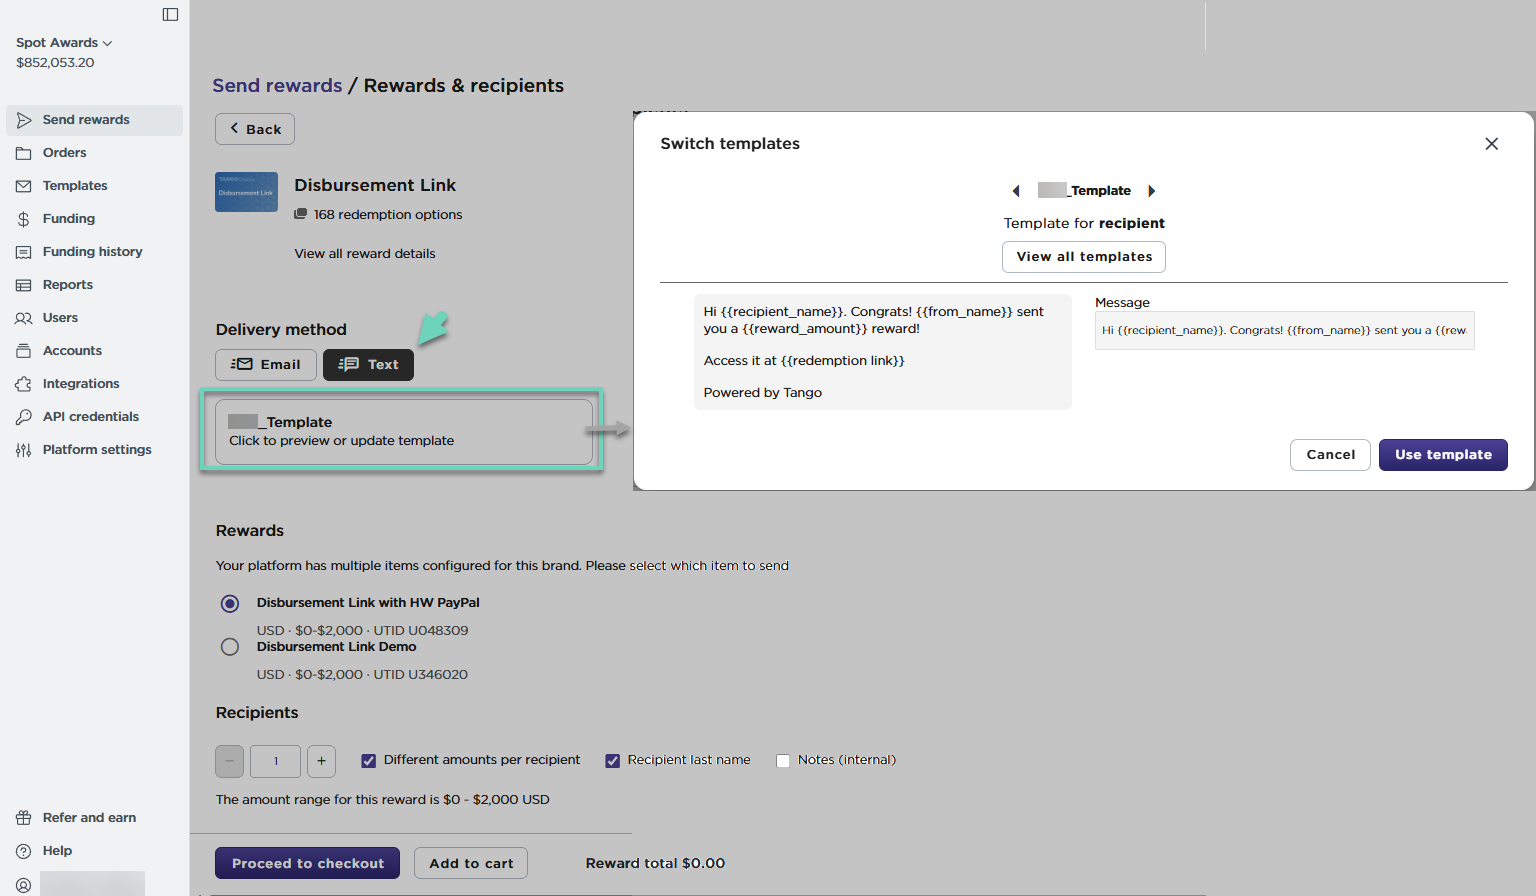Uncheck Different amounts per recipient
Screen dimensions: 1536x896
click(x=369, y=761)
